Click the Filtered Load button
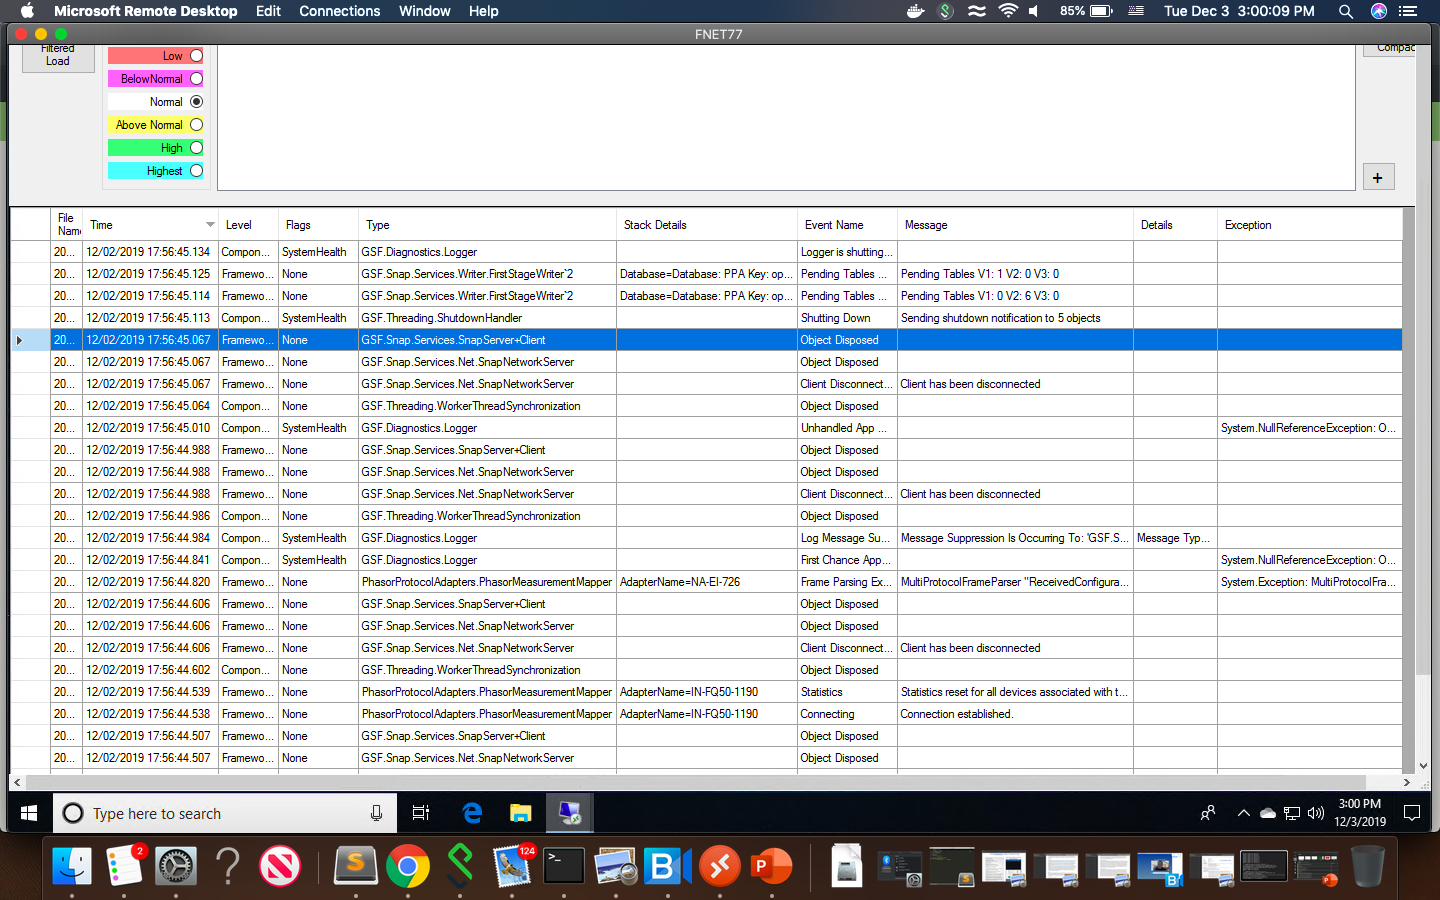This screenshot has width=1440, height=900. click(57, 54)
